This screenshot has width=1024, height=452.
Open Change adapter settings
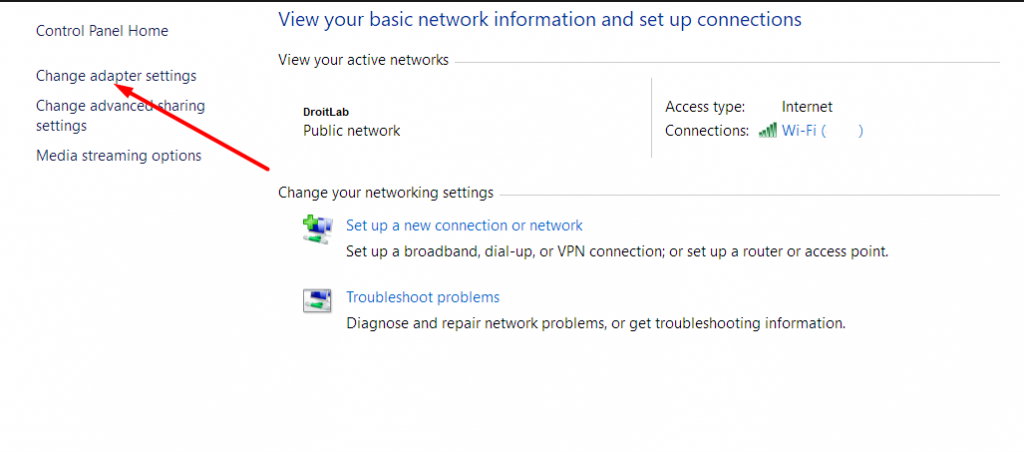(x=116, y=76)
